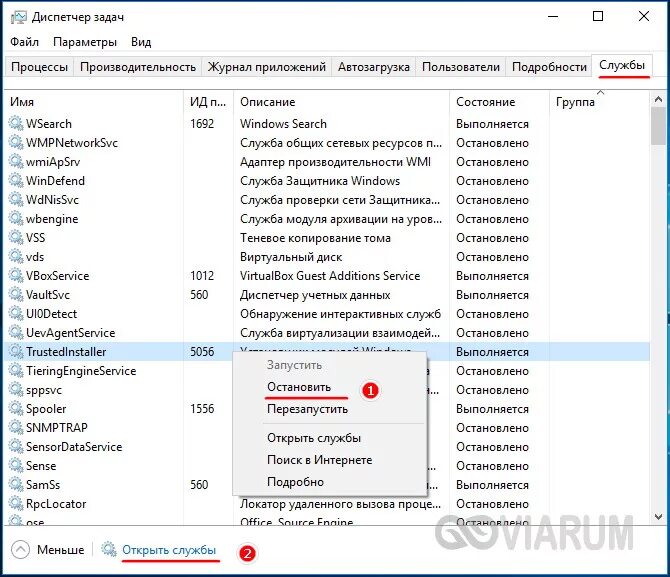
Task: Click the scrollbar down arrow
Action: [658, 517]
